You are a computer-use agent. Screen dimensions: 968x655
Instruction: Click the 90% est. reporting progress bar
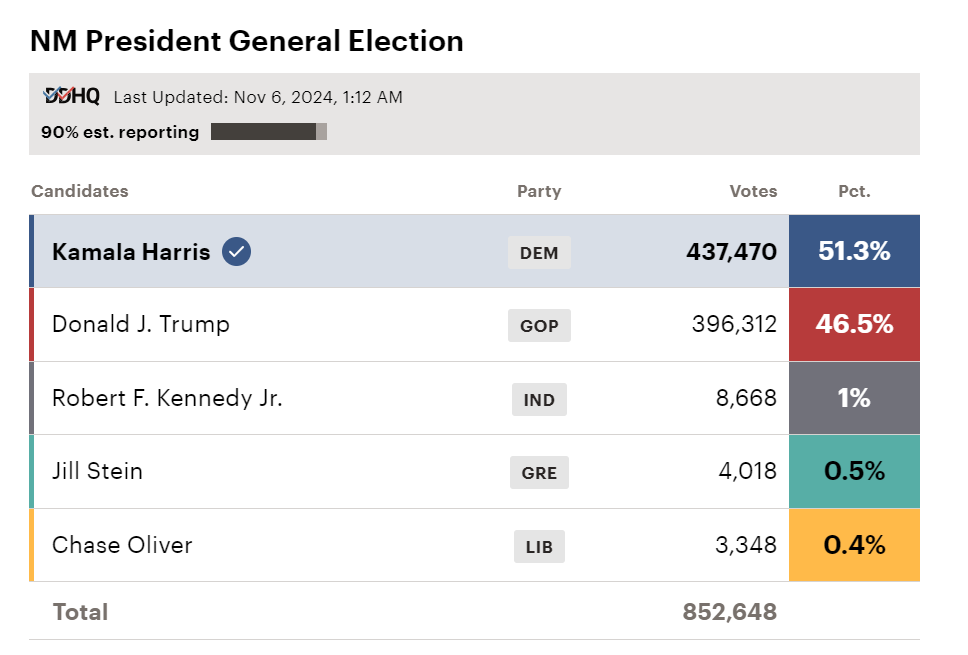pos(269,131)
